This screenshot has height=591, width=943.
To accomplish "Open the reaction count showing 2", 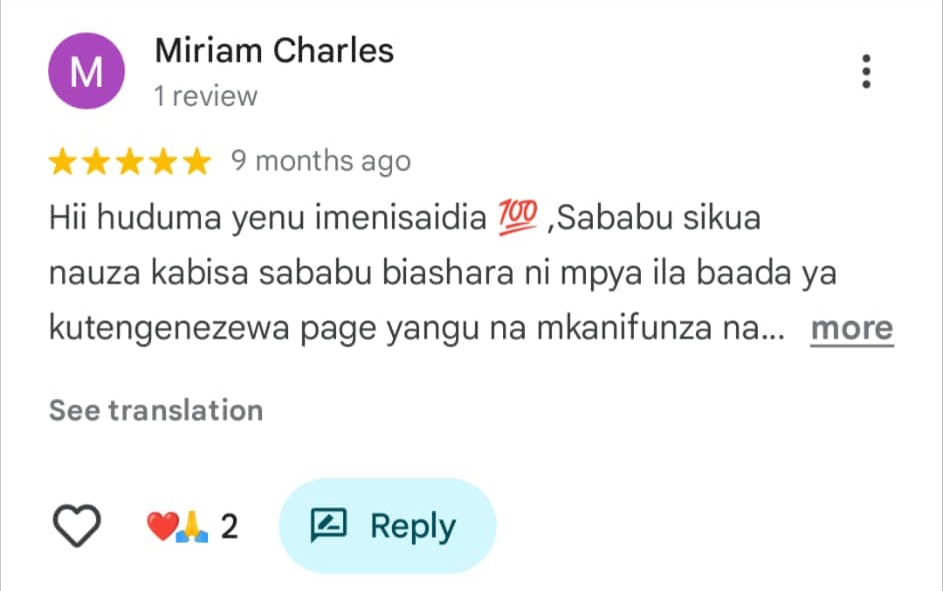I will pos(229,527).
